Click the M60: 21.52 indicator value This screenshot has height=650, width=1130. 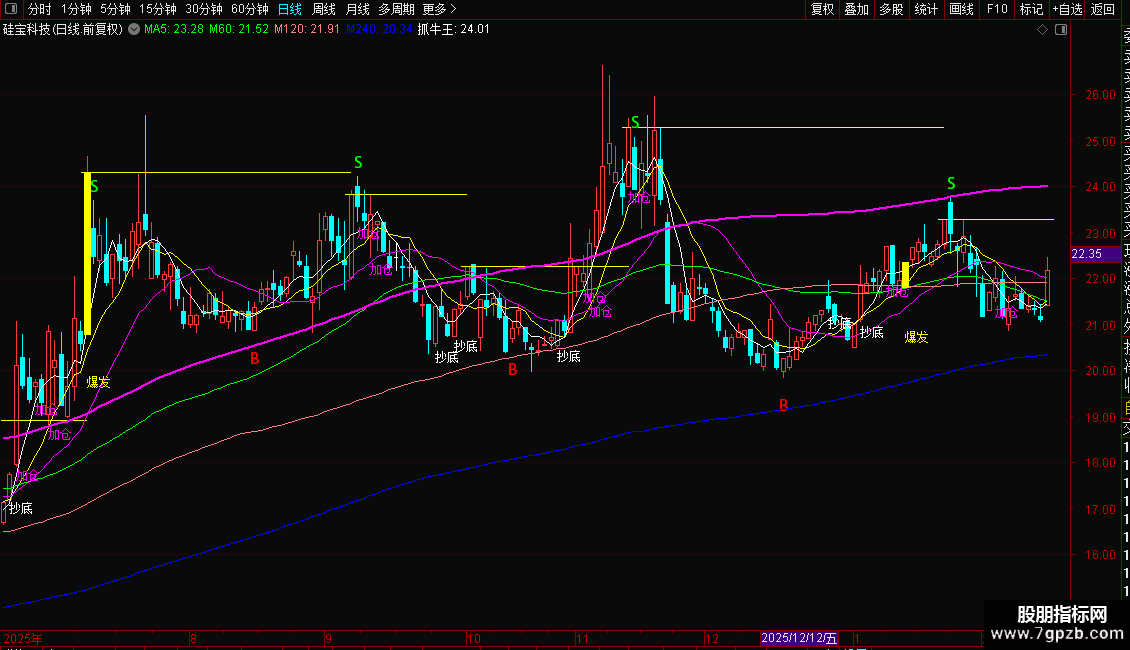(x=239, y=30)
